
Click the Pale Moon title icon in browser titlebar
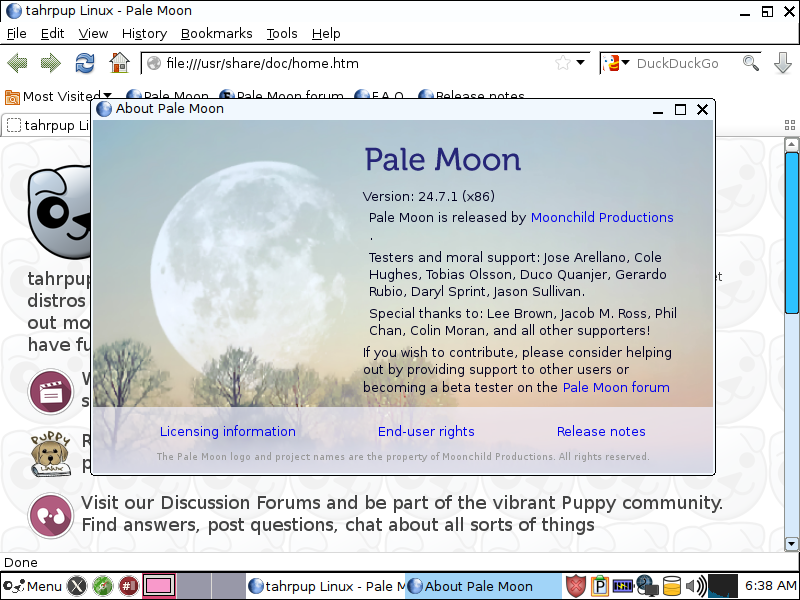coord(14,11)
